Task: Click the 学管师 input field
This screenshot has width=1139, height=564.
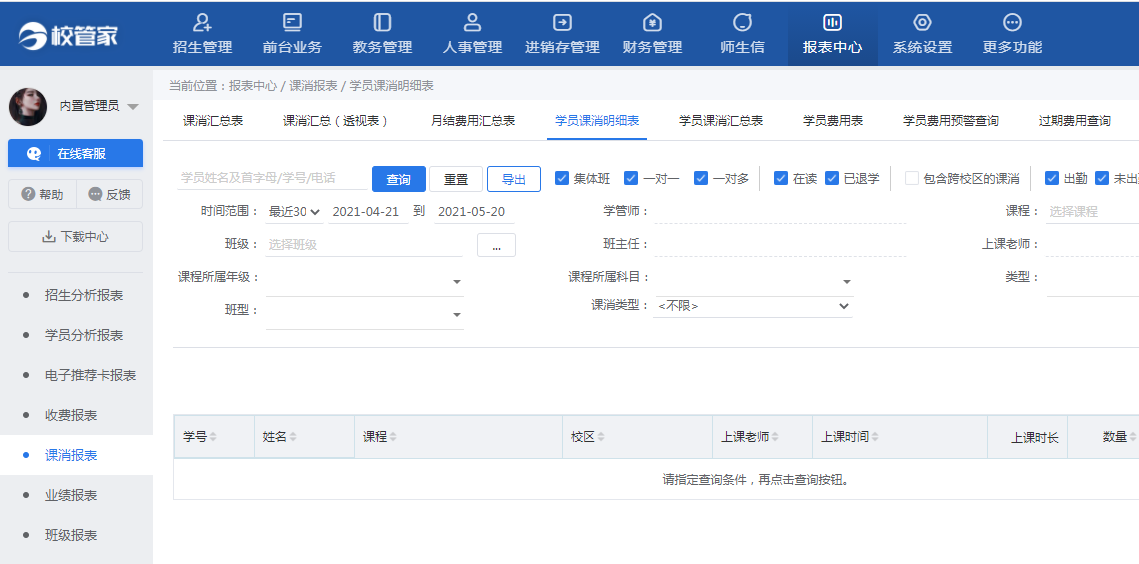Action: coord(780,212)
